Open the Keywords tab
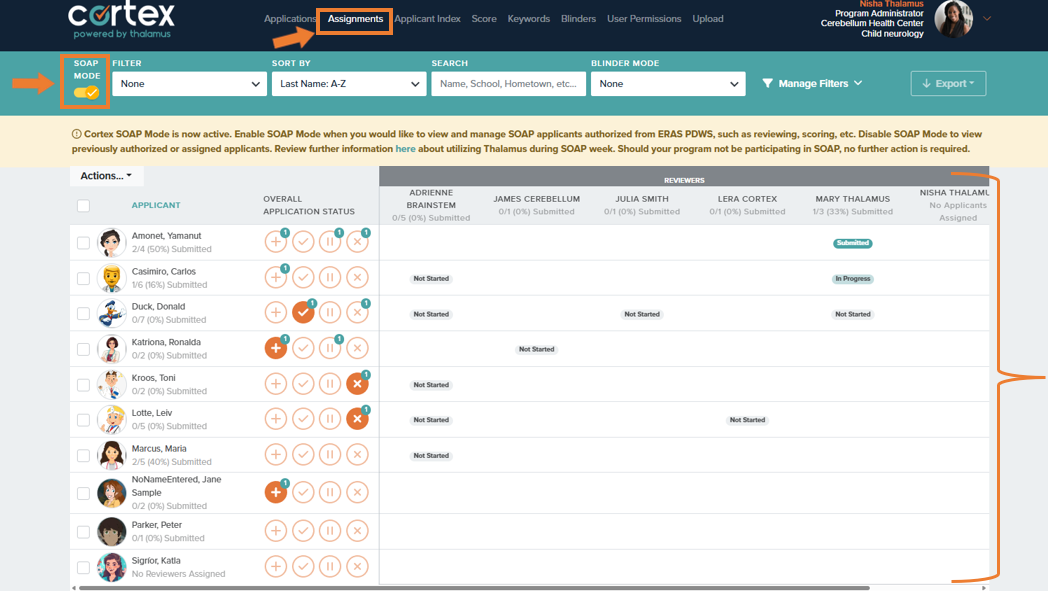 pos(529,19)
